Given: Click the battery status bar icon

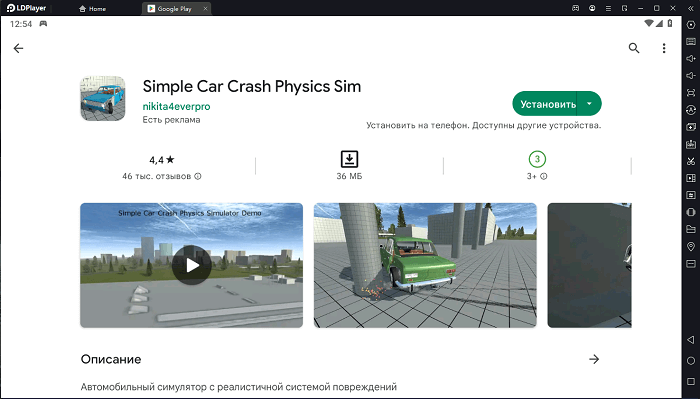Looking at the screenshot, I should (670, 23).
